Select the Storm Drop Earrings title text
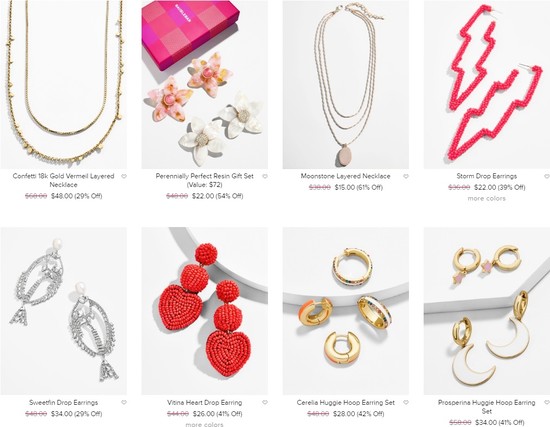550x427 pixels. (487, 176)
